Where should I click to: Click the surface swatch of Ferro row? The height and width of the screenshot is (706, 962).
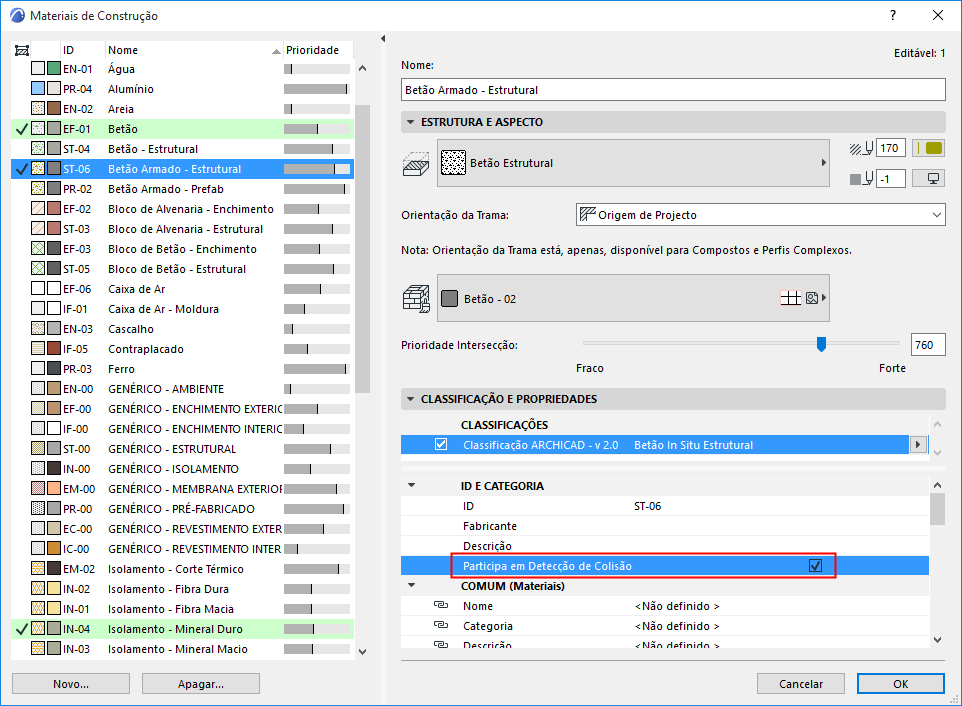pyautogui.click(x=54, y=369)
